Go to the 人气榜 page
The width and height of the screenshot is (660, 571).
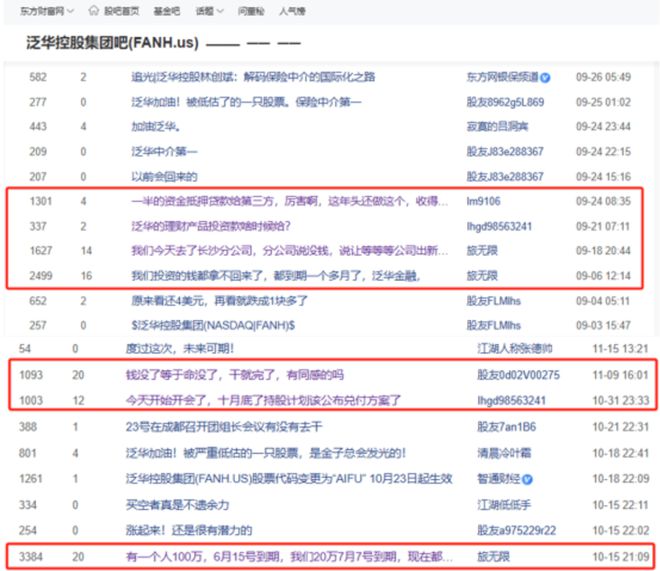[x=292, y=11]
